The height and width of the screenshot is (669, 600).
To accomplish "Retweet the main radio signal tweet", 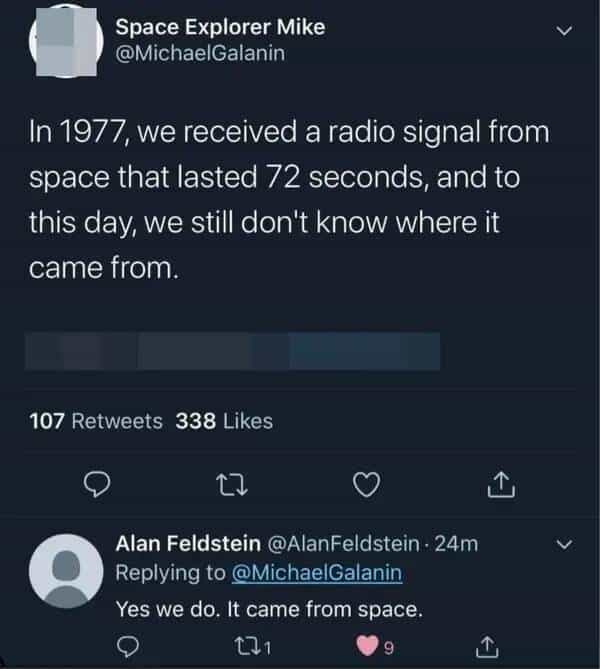I will tap(229, 485).
